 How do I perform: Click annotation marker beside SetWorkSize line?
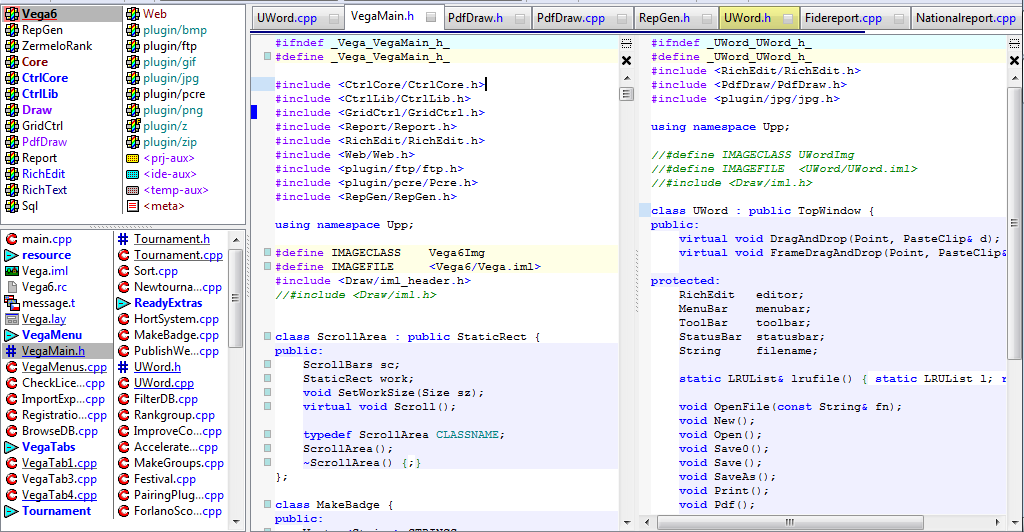(268, 393)
